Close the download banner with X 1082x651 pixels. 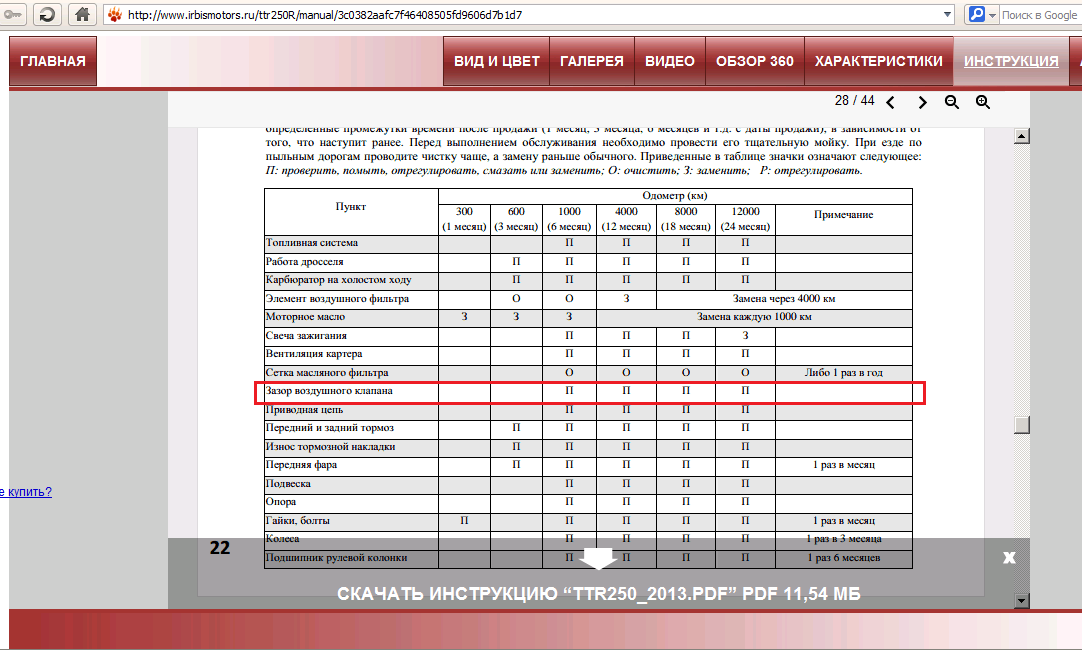pos(1009,558)
